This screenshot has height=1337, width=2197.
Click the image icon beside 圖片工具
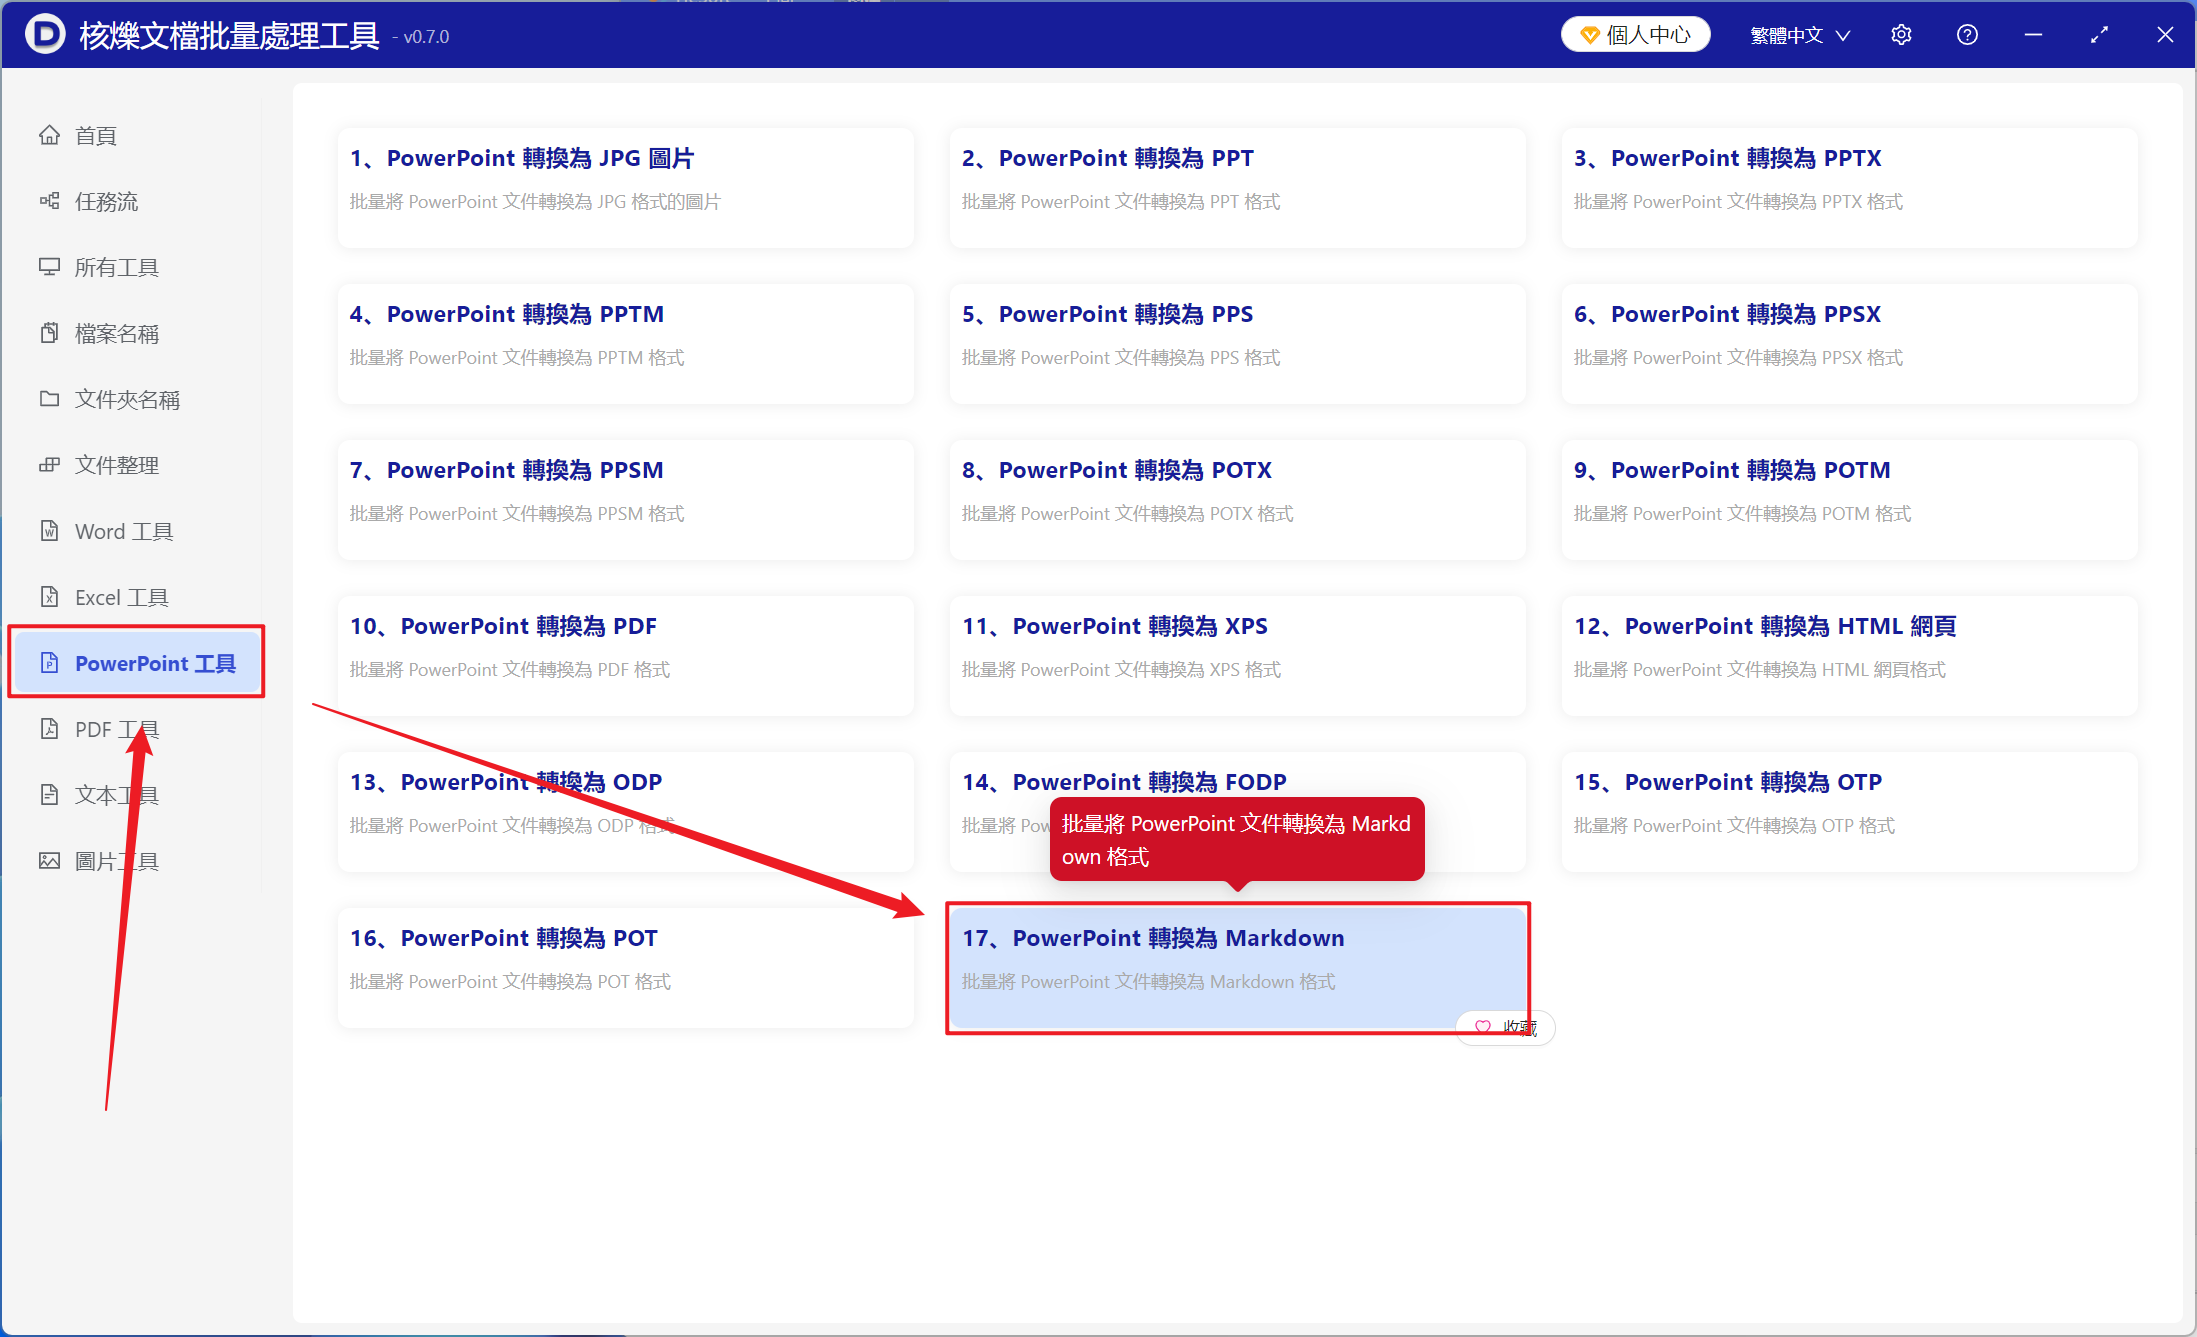click(x=49, y=861)
